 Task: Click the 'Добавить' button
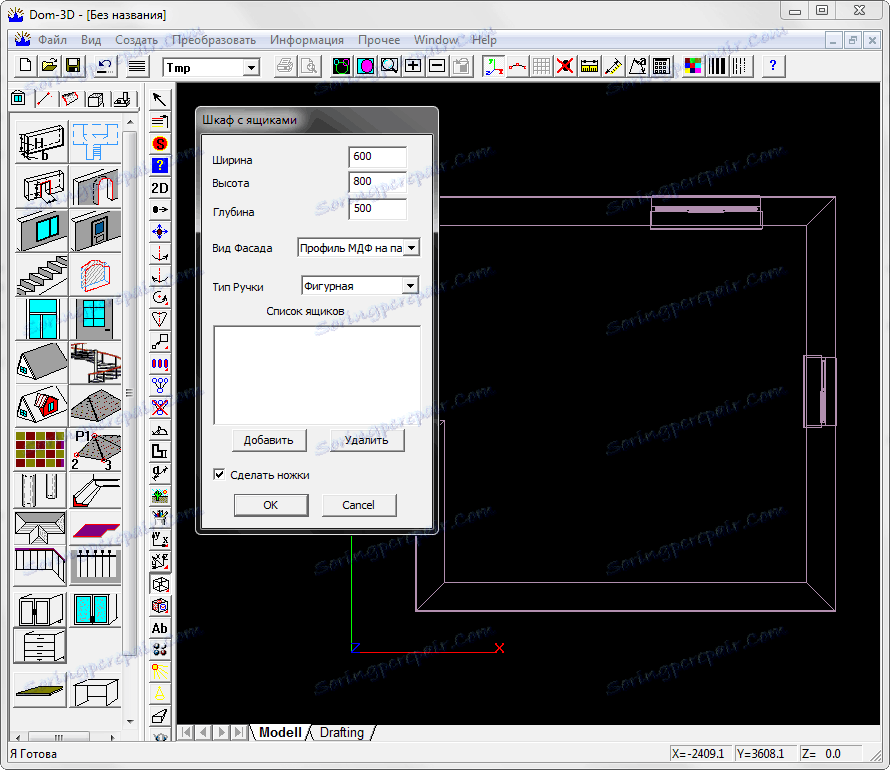click(268, 440)
